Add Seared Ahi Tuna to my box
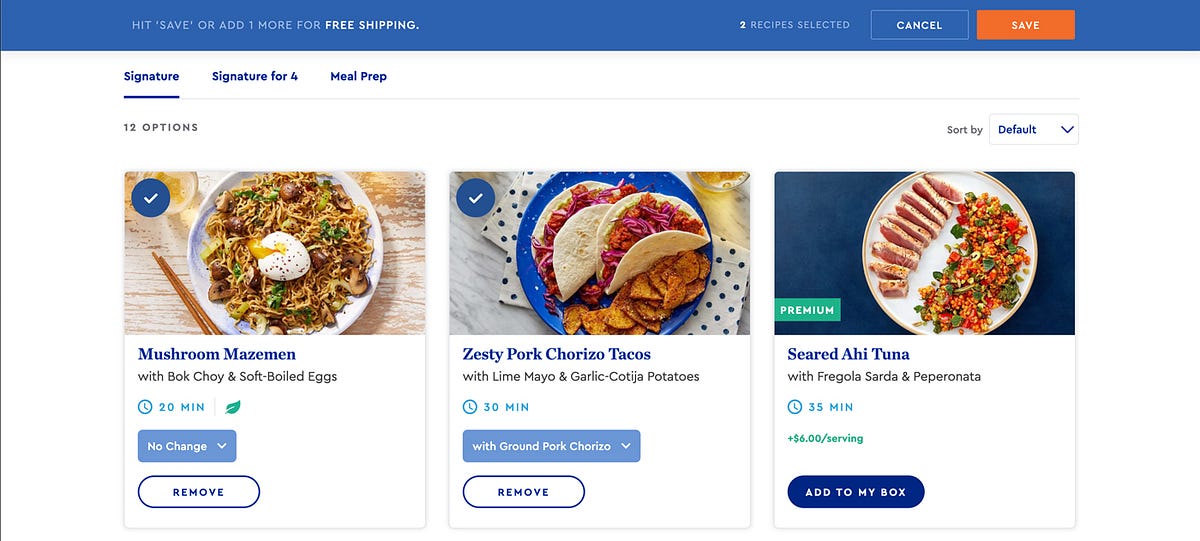This screenshot has height=541, width=1200. (x=856, y=492)
